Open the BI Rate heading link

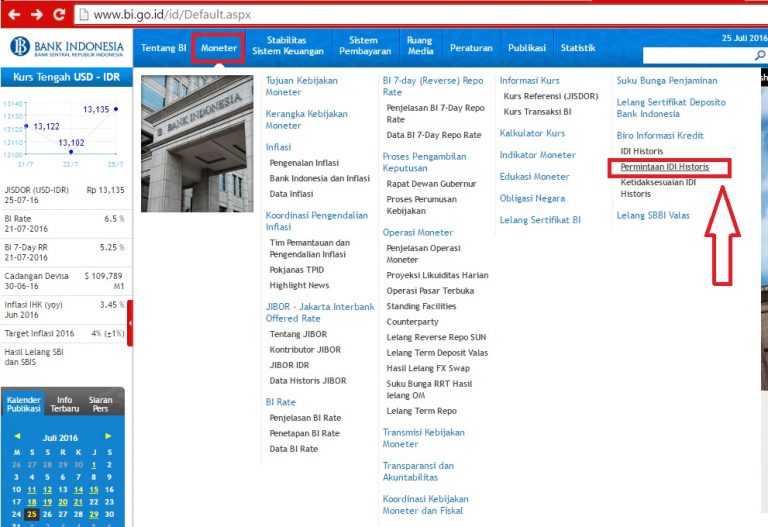(x=280, y=402)
